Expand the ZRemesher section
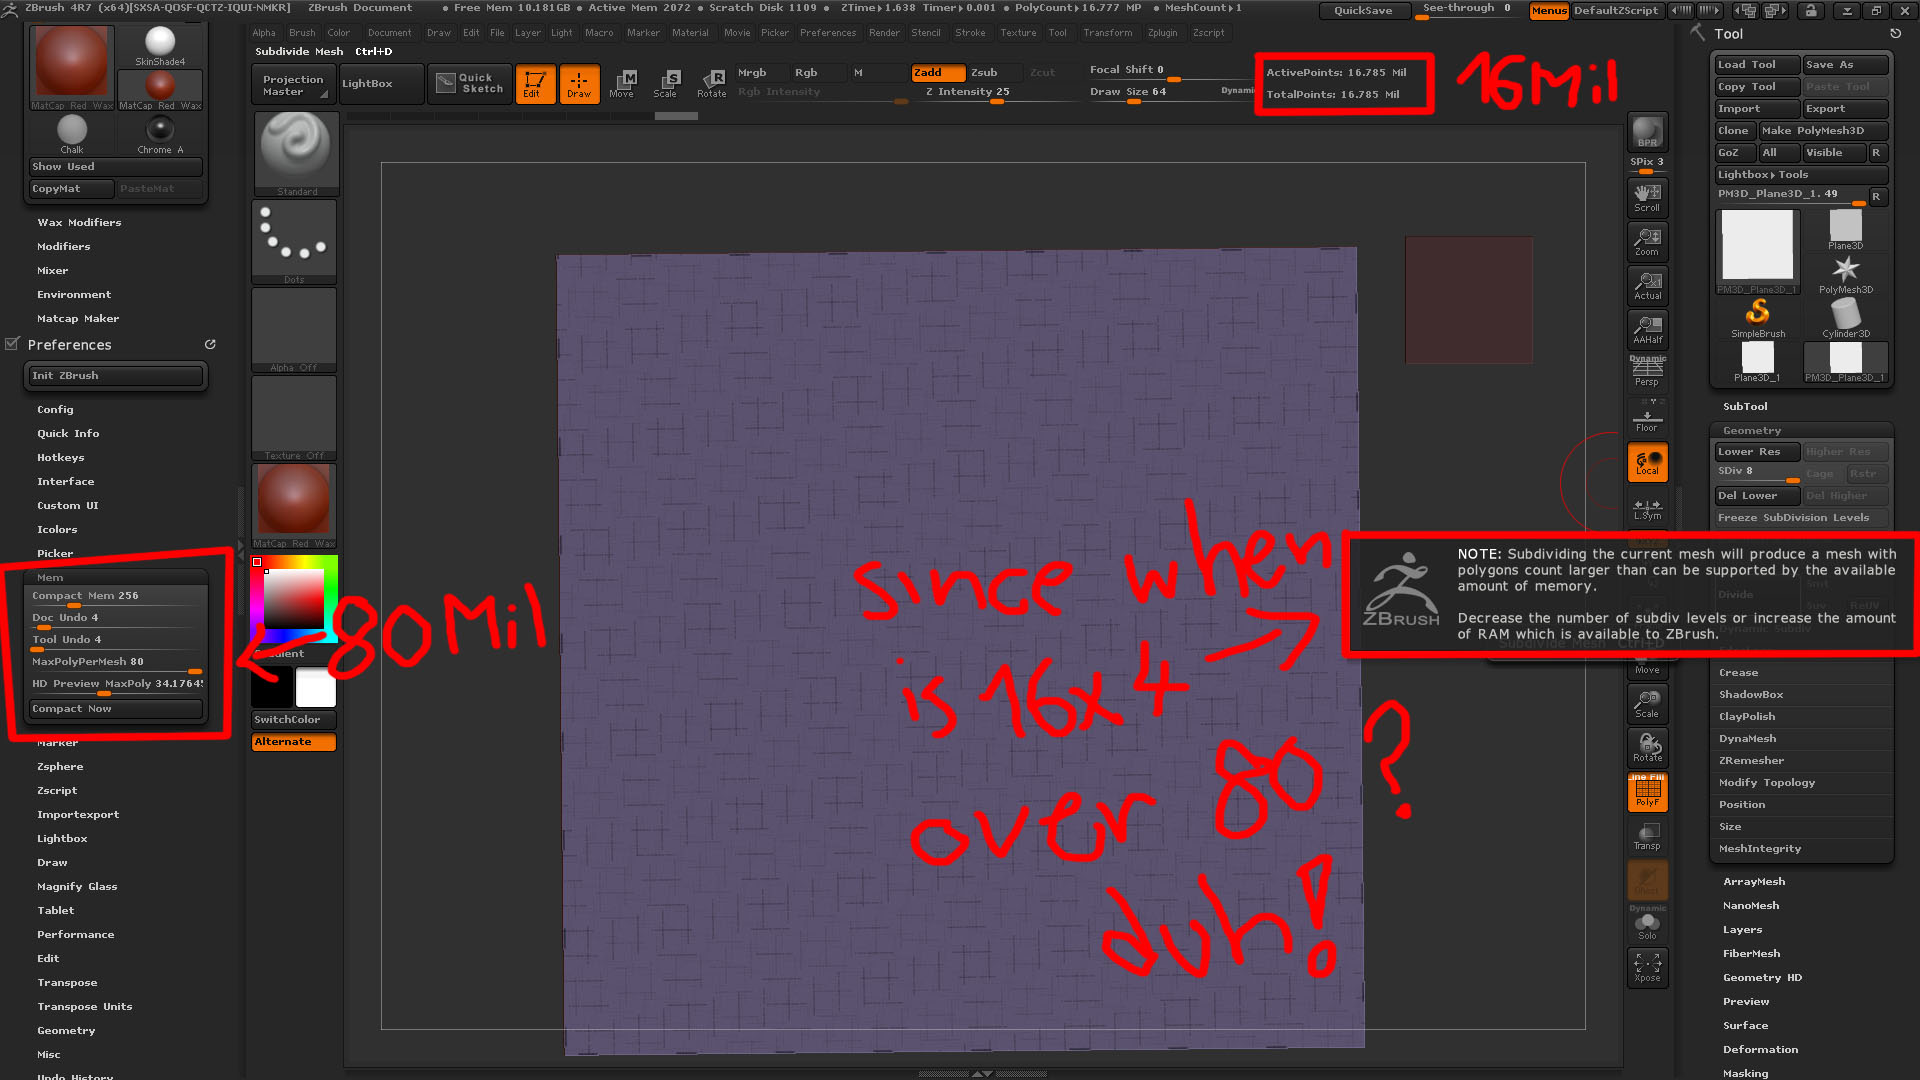1920x1080 pixels. [x=1751, y=761]
